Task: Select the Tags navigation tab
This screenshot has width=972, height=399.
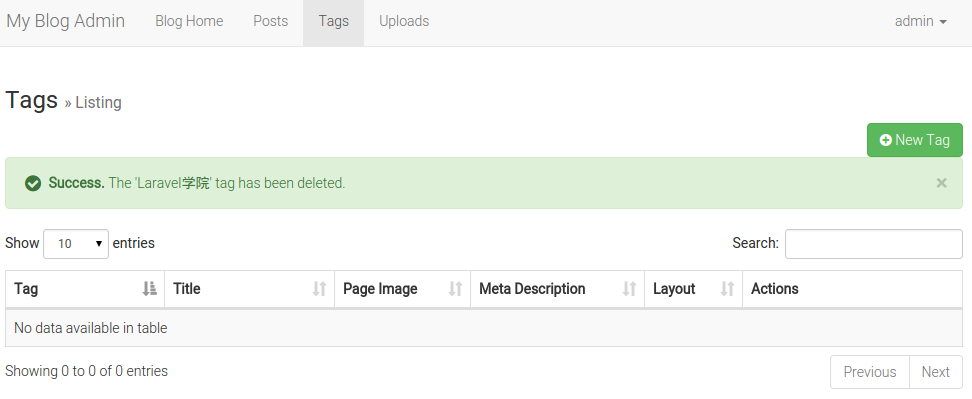Action: (x=334, y=21)
